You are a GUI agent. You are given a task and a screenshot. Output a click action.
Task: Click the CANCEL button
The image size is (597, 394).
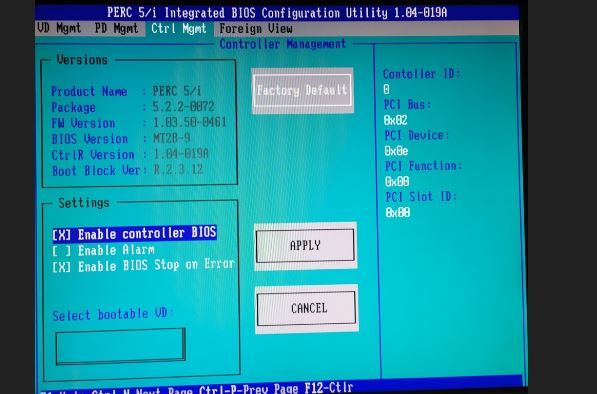coord(306,308)
